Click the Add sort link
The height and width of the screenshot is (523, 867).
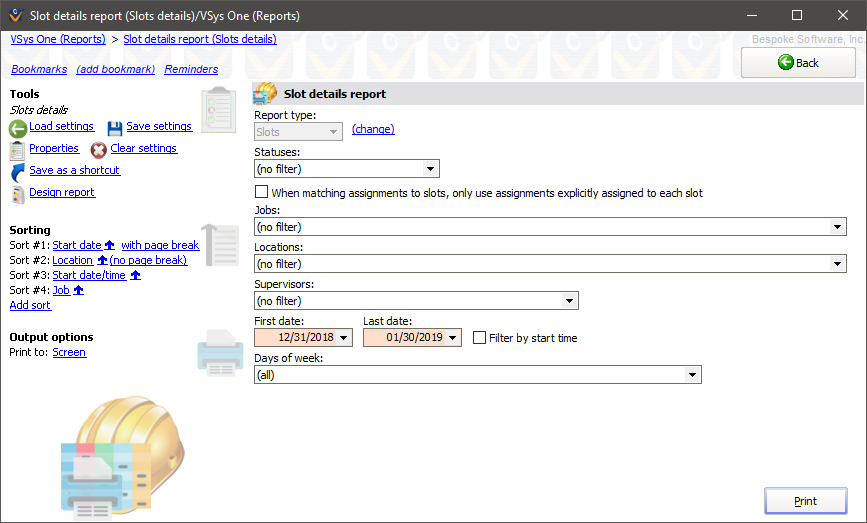(30, 305)
